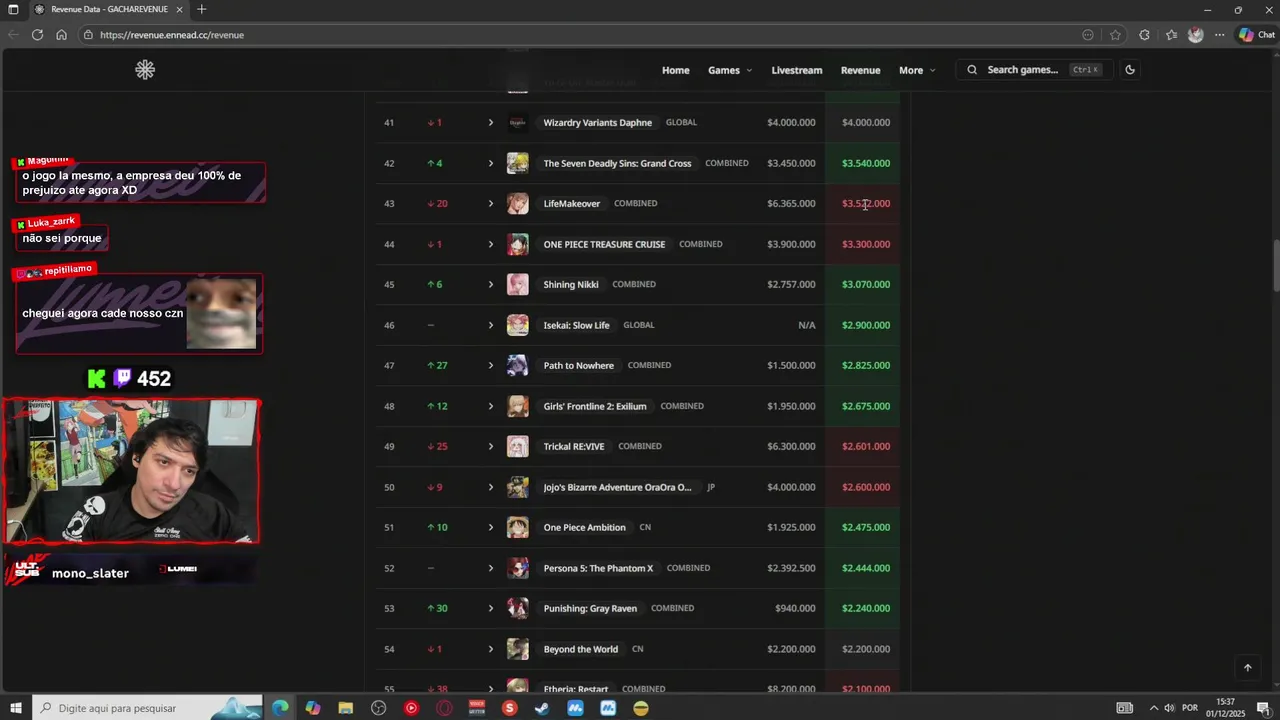
Task: Open the Girls' Frontline 2: Exilium link
Action: pyautogui.click(x=595, y=406)
